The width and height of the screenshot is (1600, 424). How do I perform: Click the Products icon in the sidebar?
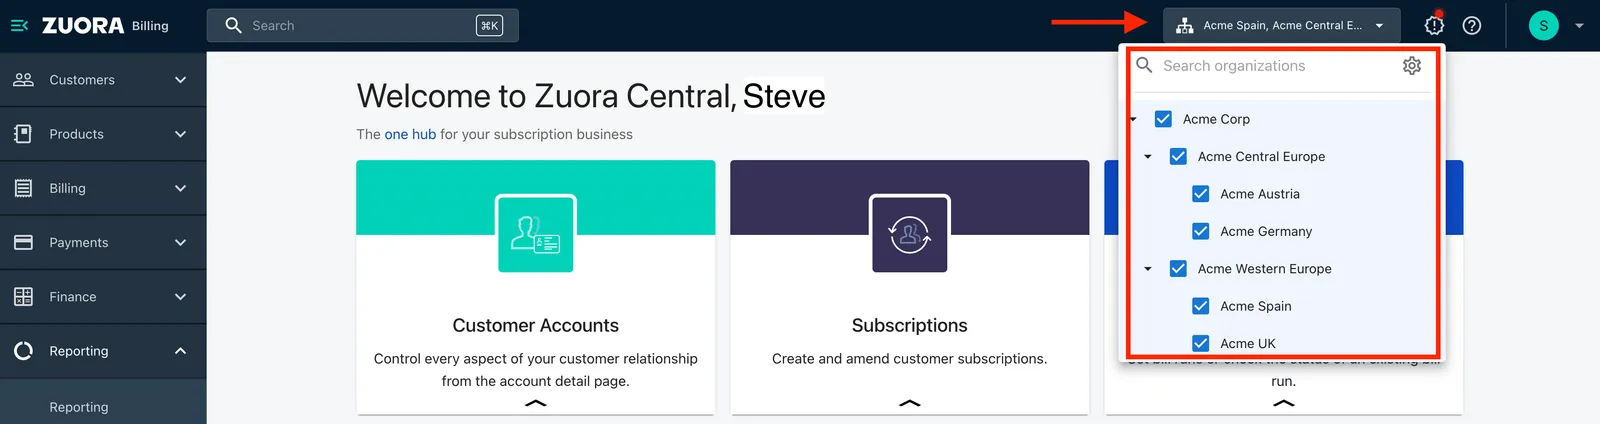[23, 134]
